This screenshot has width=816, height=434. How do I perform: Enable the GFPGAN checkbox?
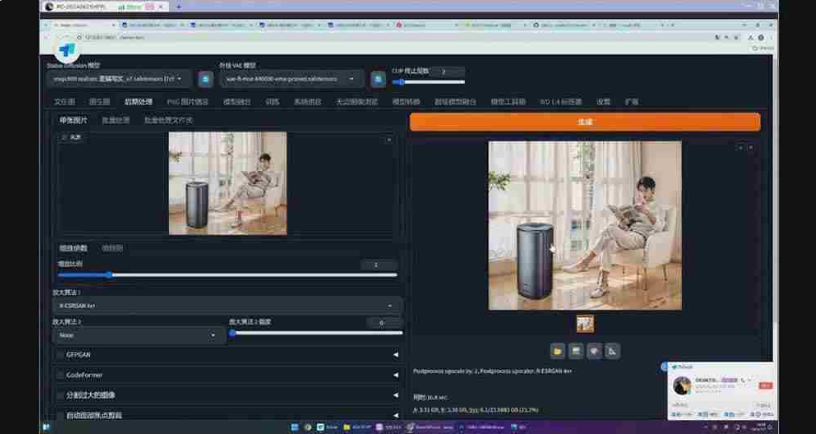[61, 355]
